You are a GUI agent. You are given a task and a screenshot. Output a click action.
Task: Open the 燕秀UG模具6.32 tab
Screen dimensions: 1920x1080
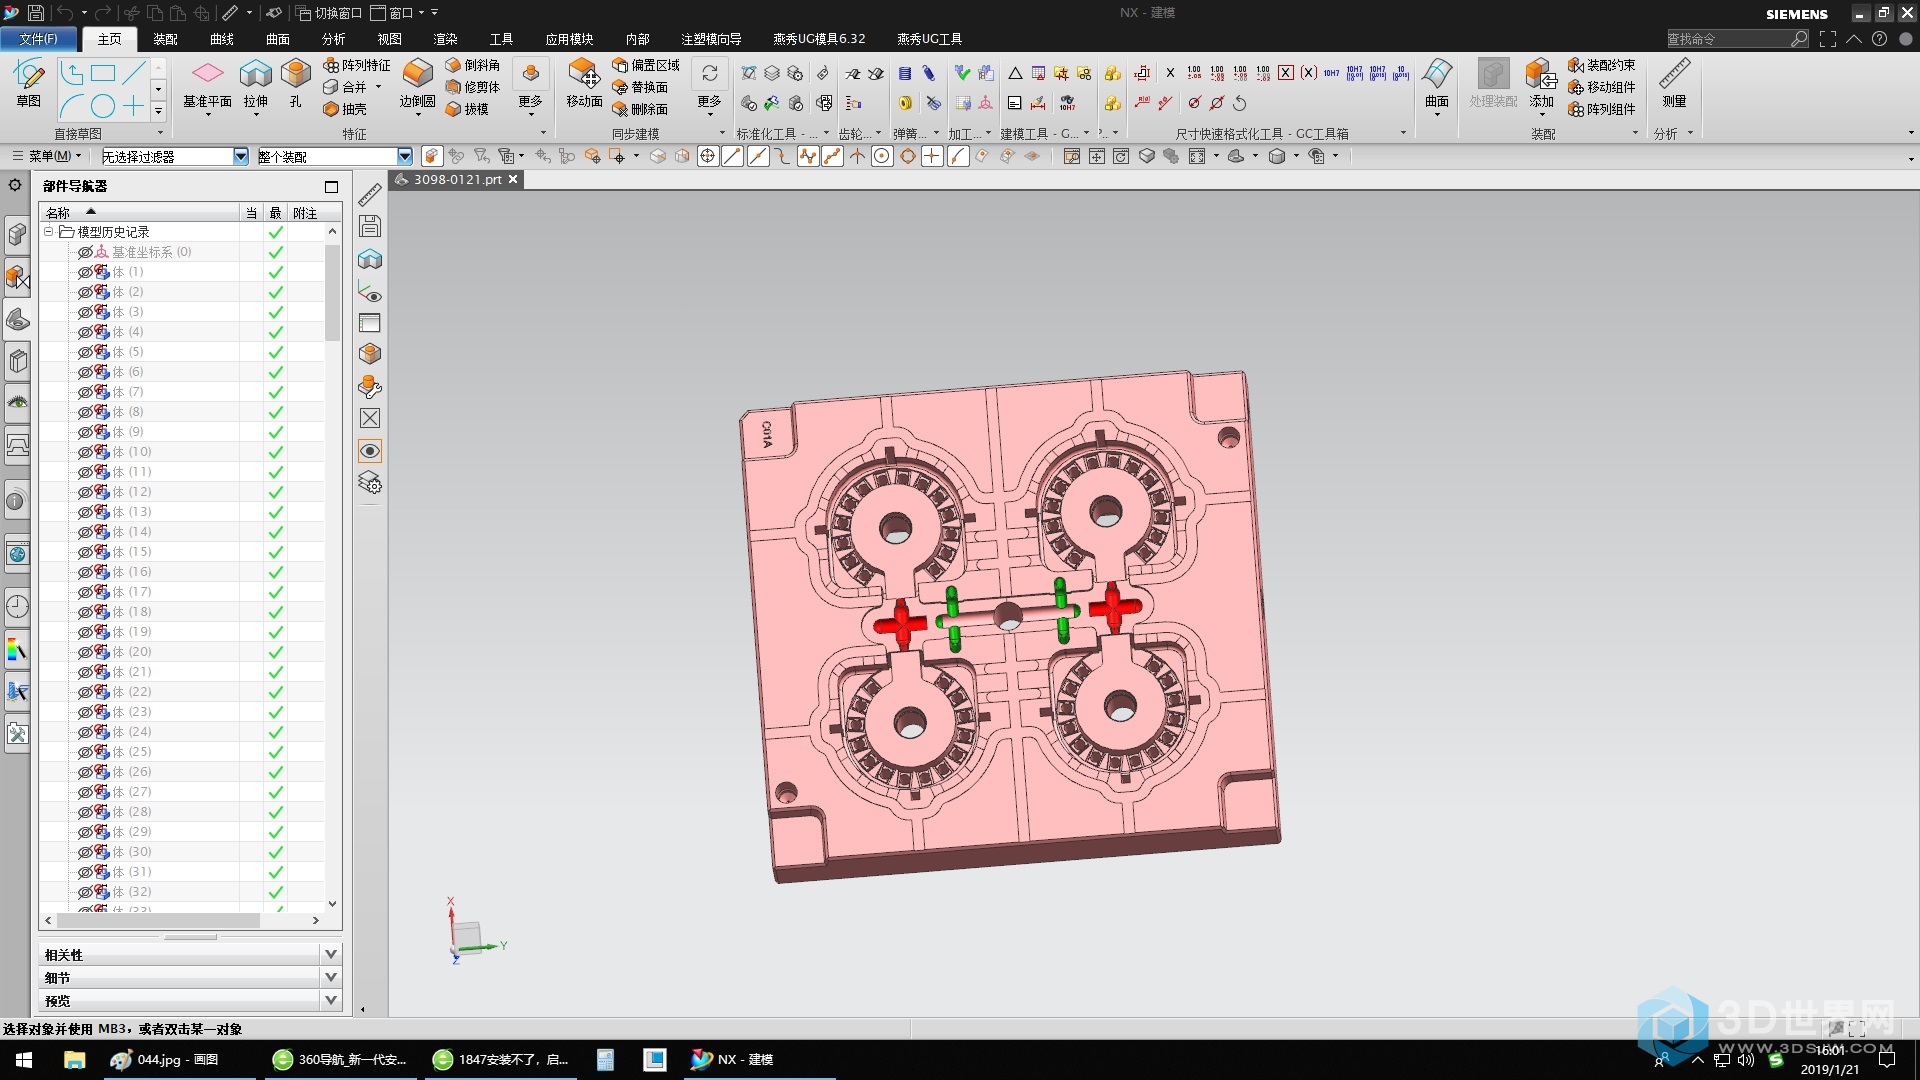pyautogui.click(x=819, y=39)
